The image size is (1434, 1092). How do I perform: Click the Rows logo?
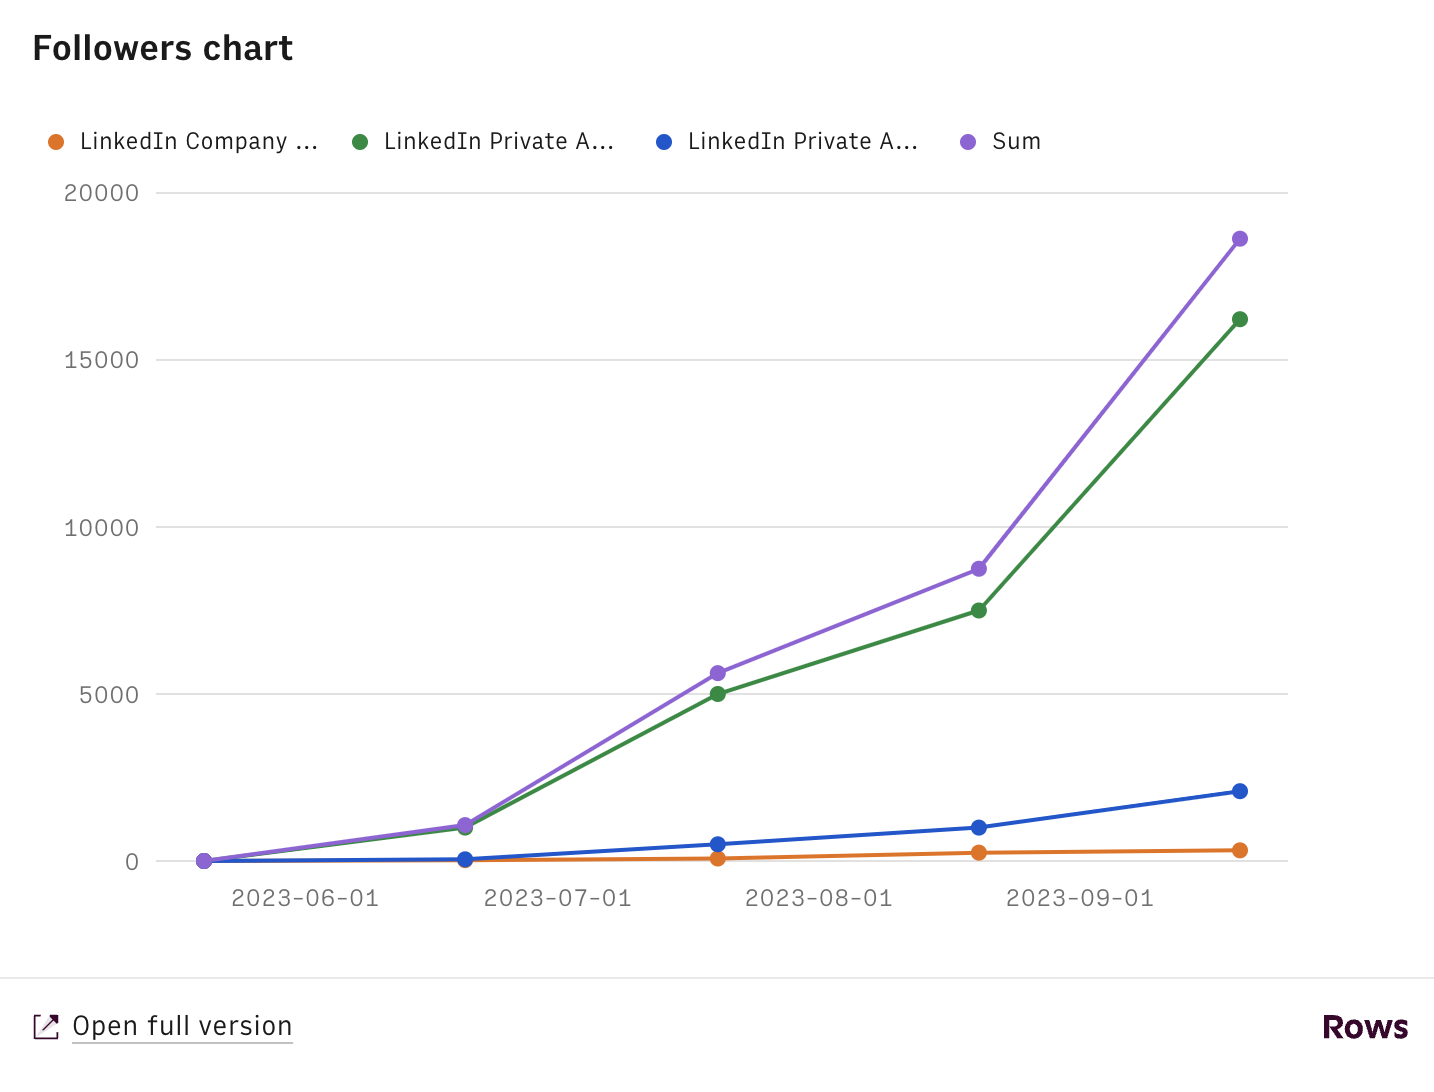tap(1365, 1027)
